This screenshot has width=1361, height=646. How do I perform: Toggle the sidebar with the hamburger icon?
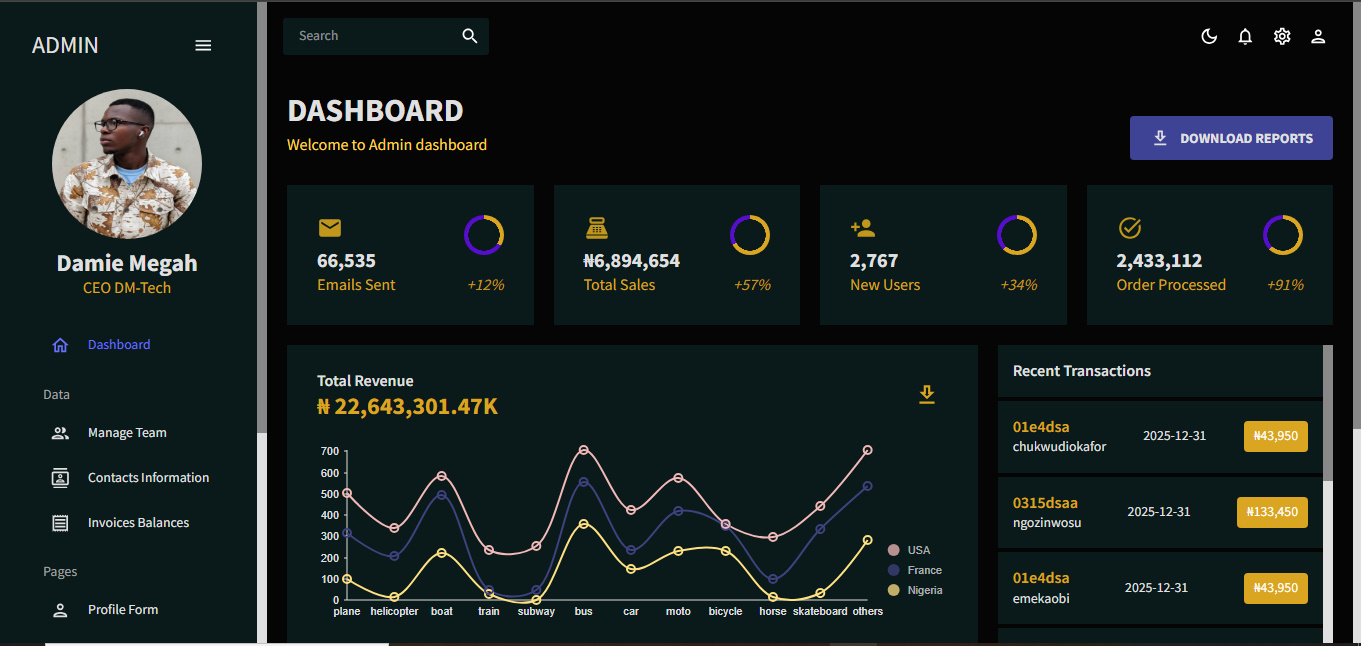203,45
